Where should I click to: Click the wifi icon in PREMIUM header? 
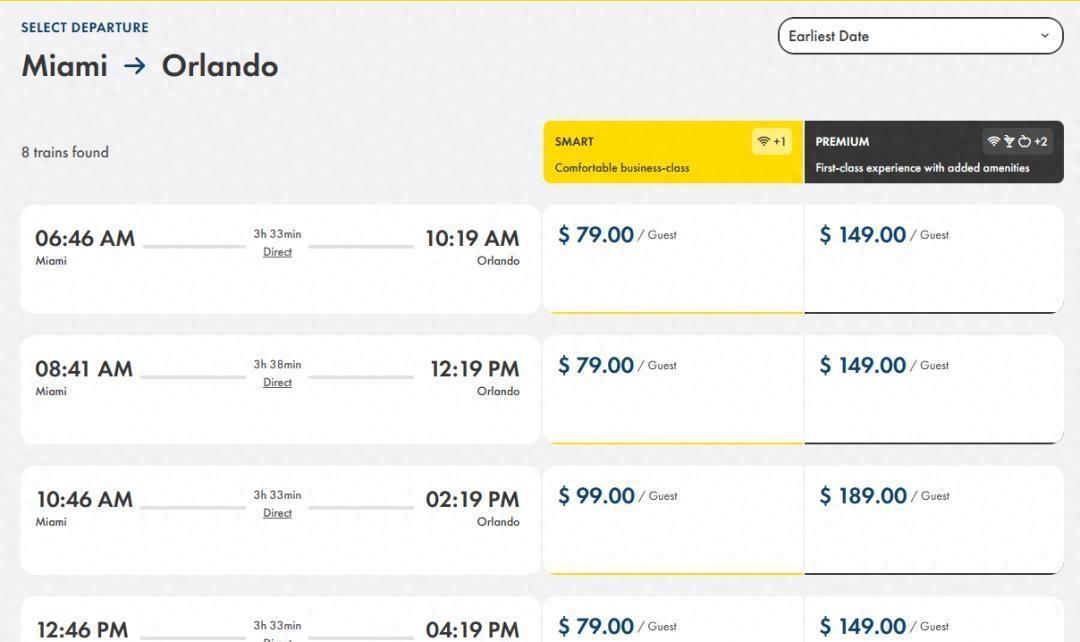pos(993,141)
